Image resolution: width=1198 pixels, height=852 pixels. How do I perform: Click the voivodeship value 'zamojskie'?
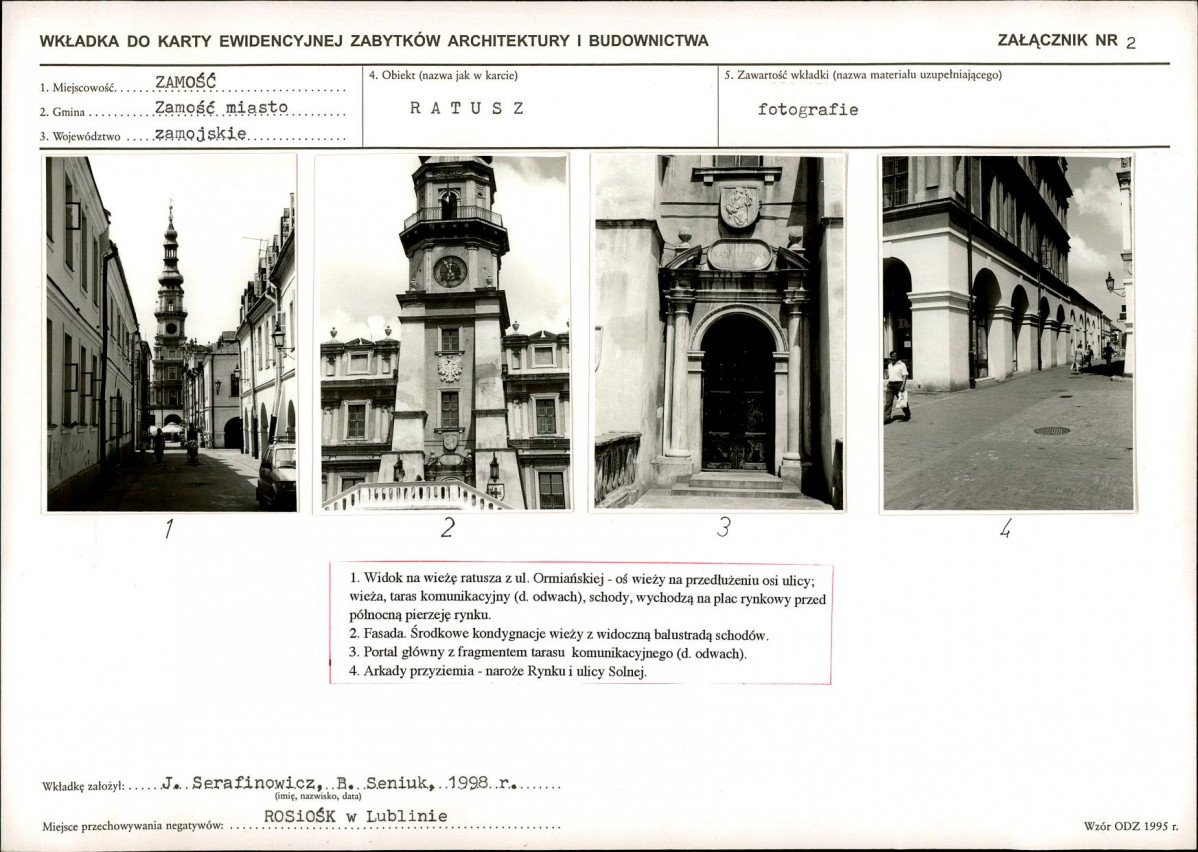pos(201,134)
